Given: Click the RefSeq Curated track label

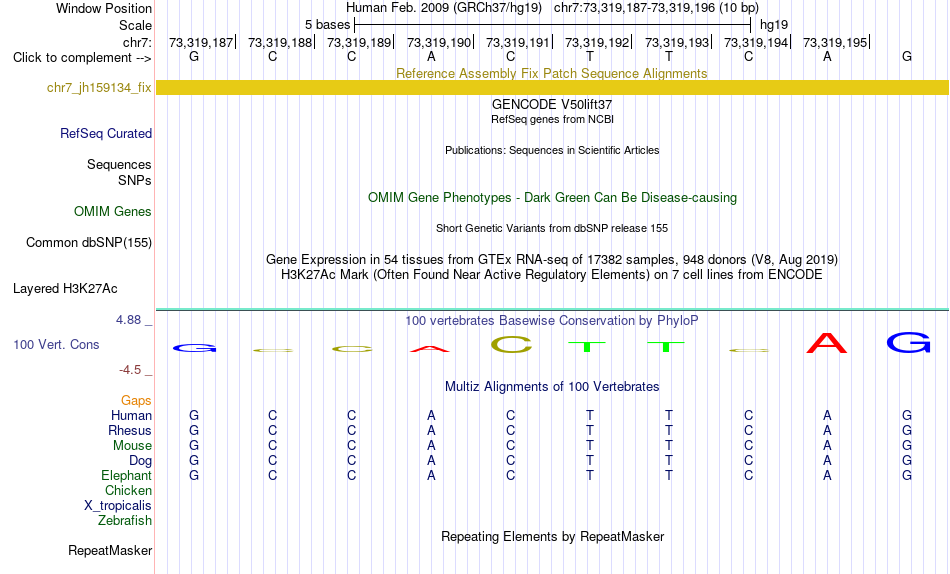Looking at the screenshot, I should [106, 133].
